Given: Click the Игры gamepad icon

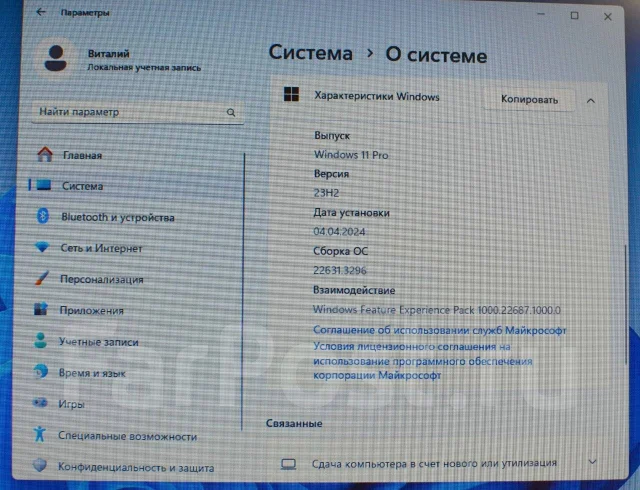Looking at the screenshot, I should coord(40,403).
